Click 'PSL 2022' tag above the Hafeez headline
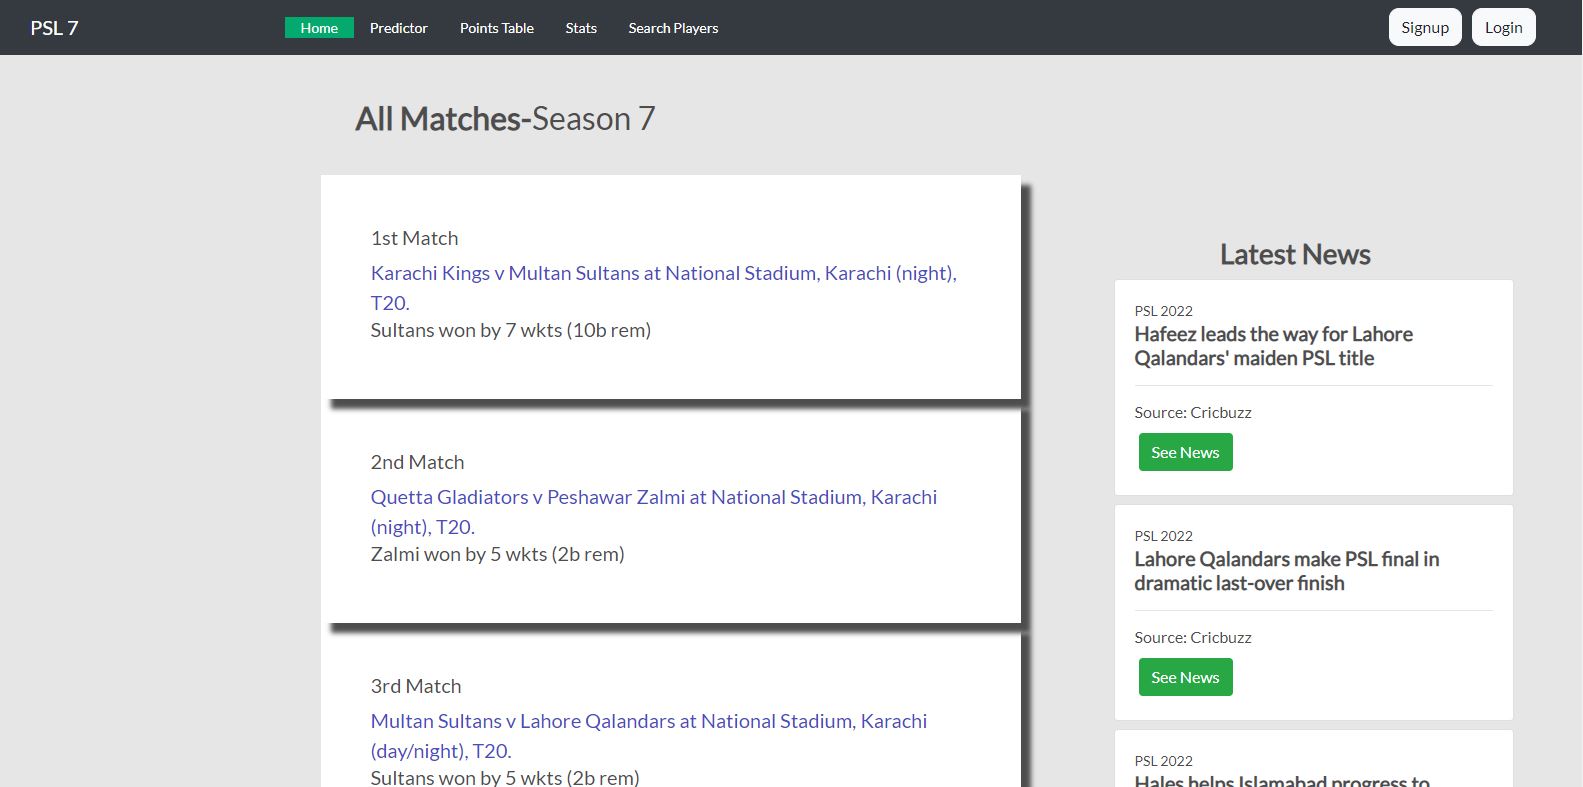Viewport: 1583px width, 787px height. click(1164, 311)
